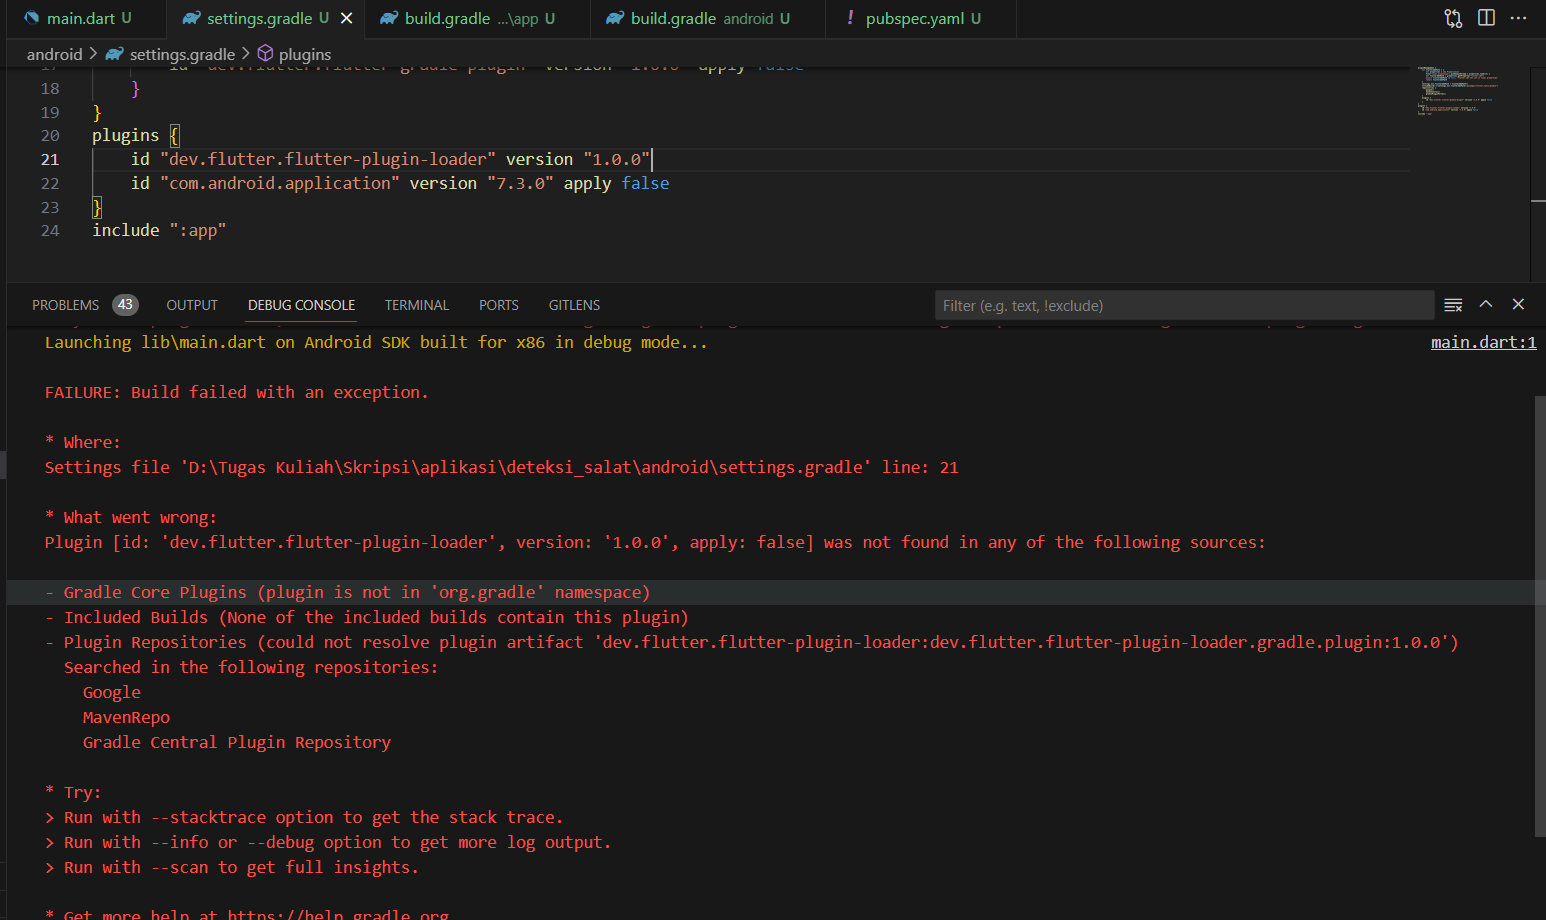
Task: Select the settings.gradle breadcrumb item
Action: tap(182, 54)
